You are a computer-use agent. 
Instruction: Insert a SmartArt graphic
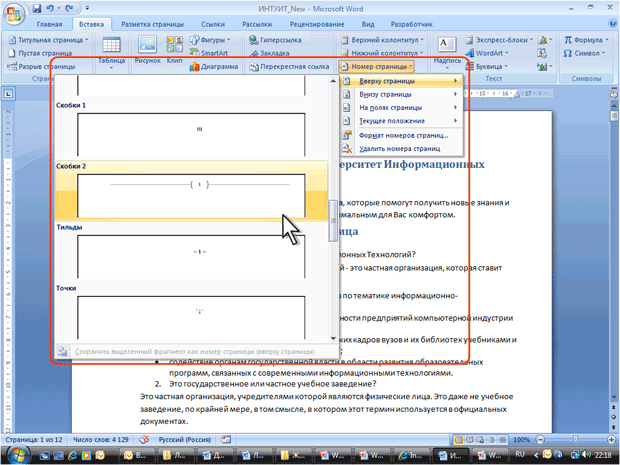(209, 53)
